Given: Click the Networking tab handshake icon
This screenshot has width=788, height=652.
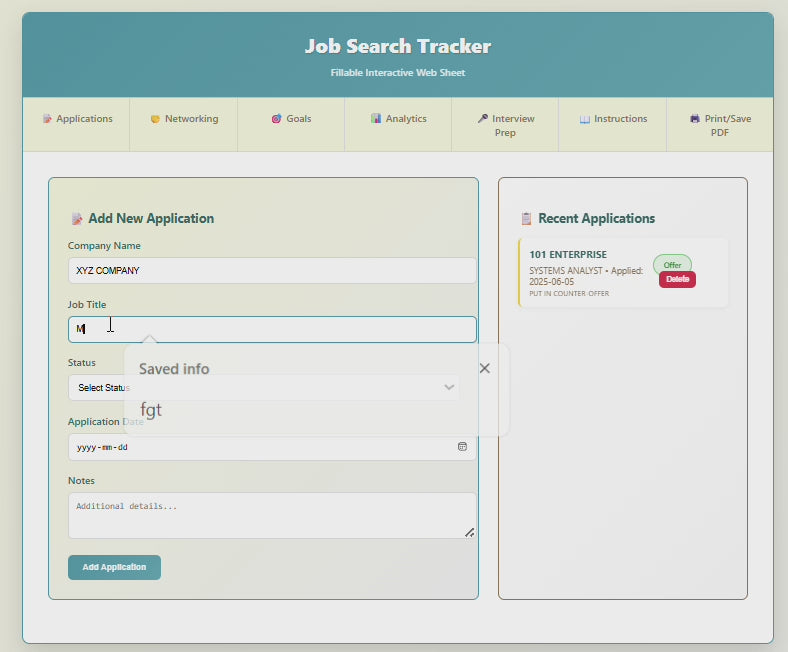Looking at the screenshot, I should point(155,119).
